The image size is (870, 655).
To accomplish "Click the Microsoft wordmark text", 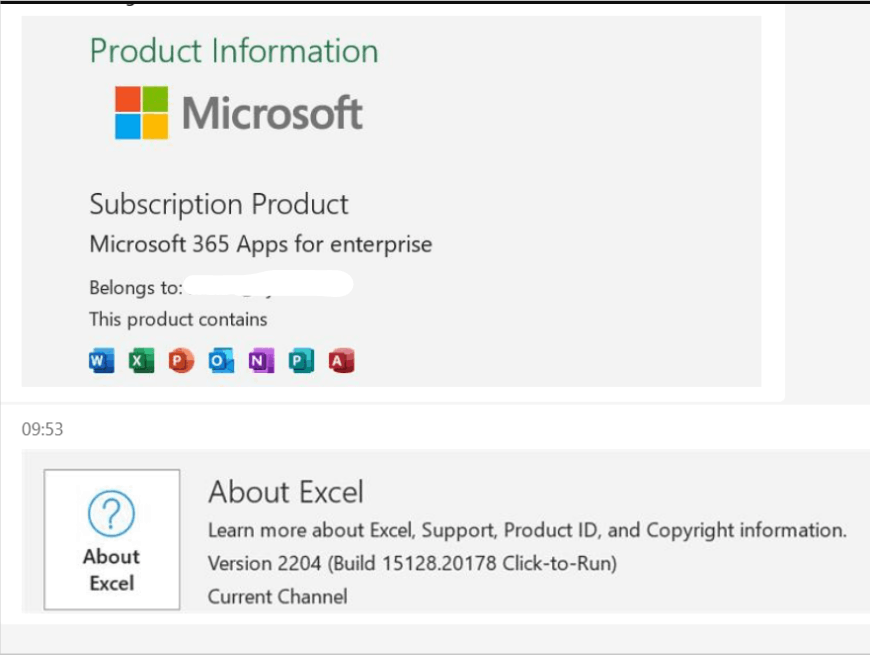I will point(272,113).
